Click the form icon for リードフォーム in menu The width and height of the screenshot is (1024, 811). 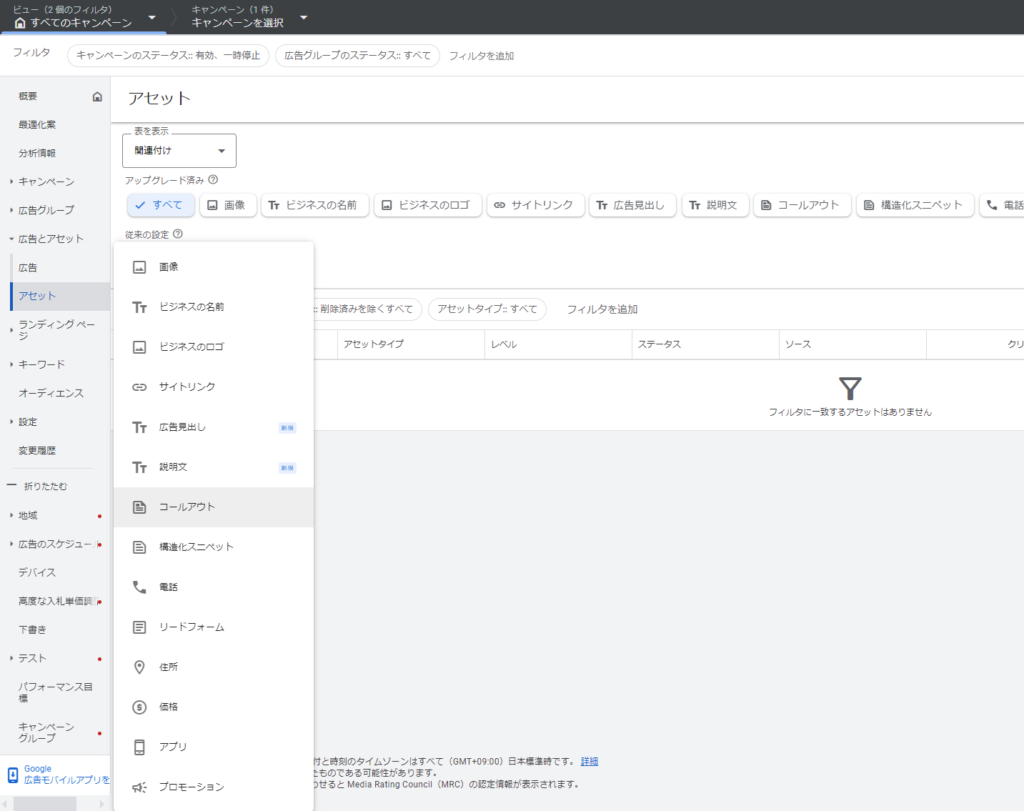coord(139,627)
